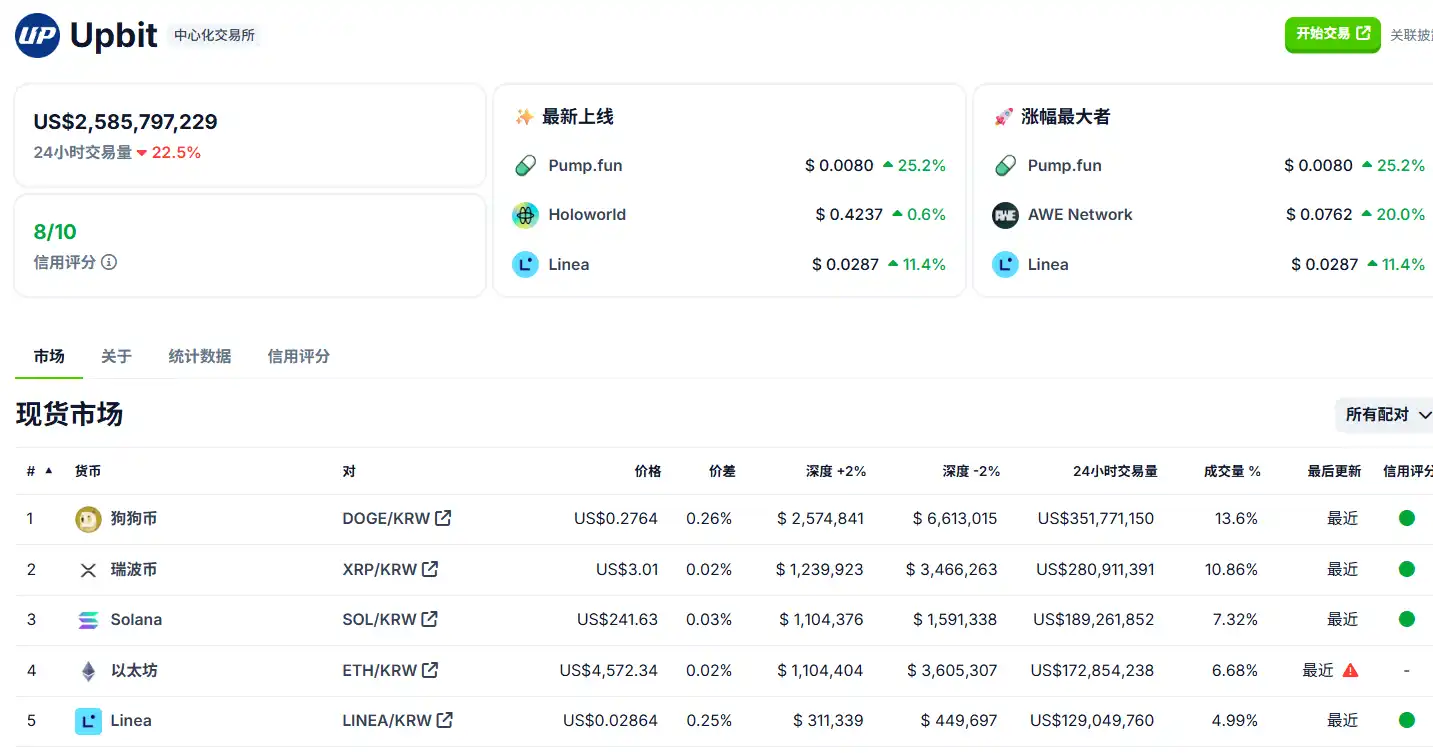Sort by the 深度 -2% column header
The image size is (1433, 753).
(x=971, y=471)
